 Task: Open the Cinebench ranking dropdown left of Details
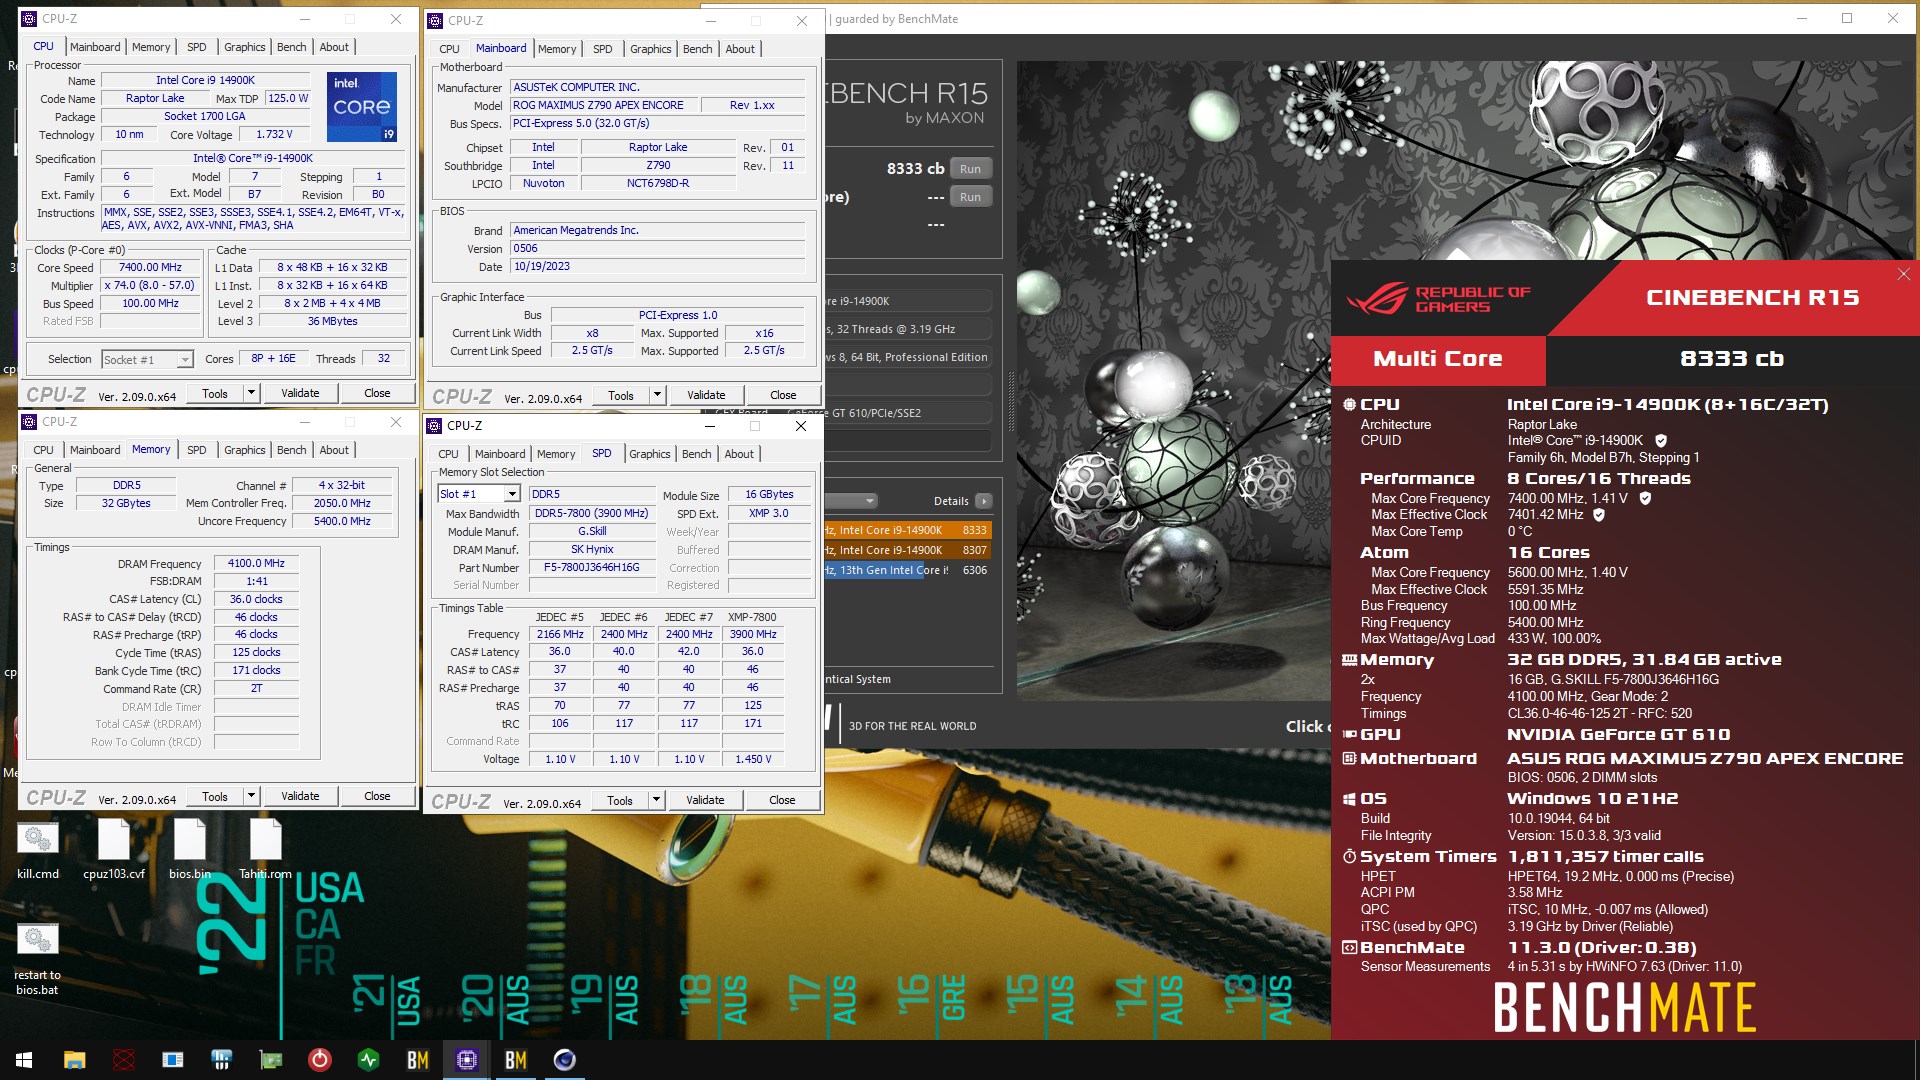851,501
